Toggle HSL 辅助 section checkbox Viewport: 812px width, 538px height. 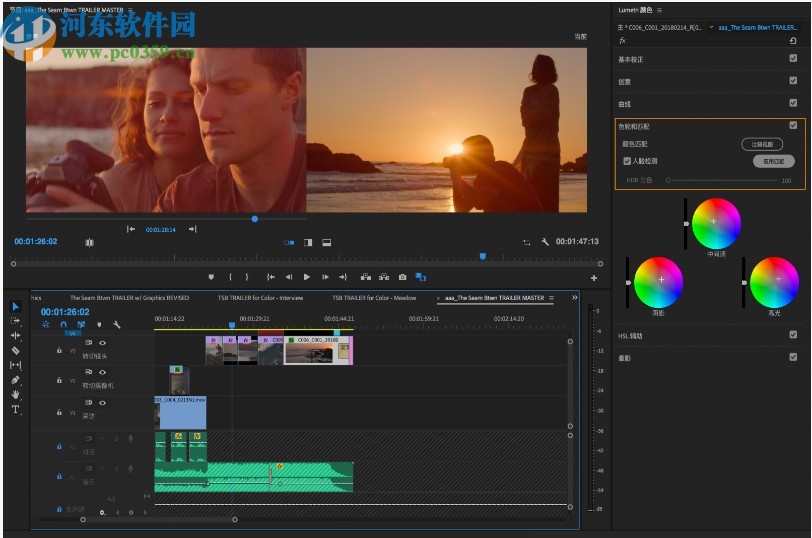(793, 335)
